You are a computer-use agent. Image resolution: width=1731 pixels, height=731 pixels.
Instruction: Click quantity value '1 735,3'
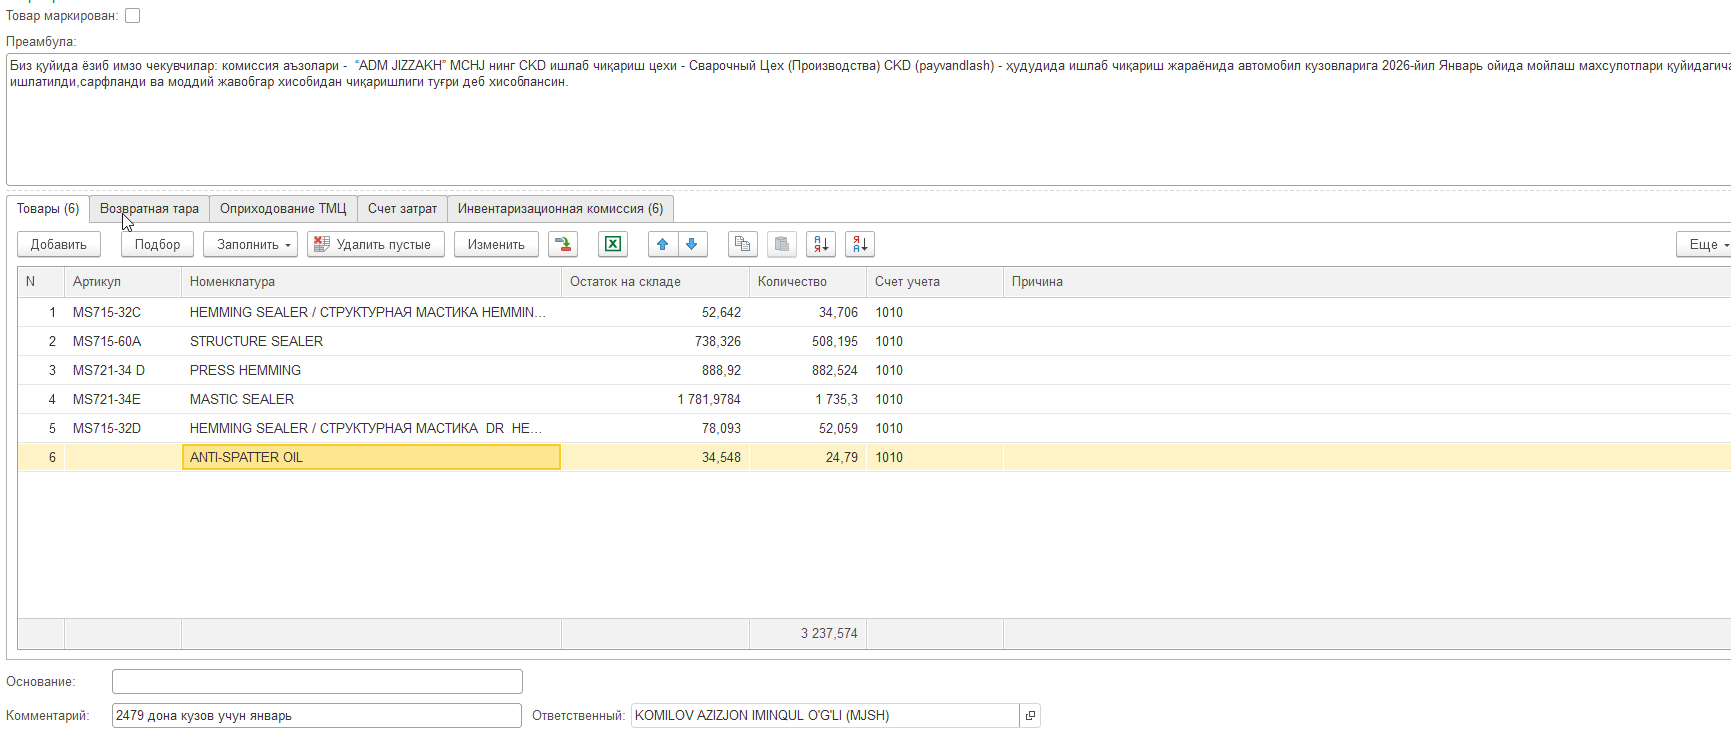(x=836, y=400)
